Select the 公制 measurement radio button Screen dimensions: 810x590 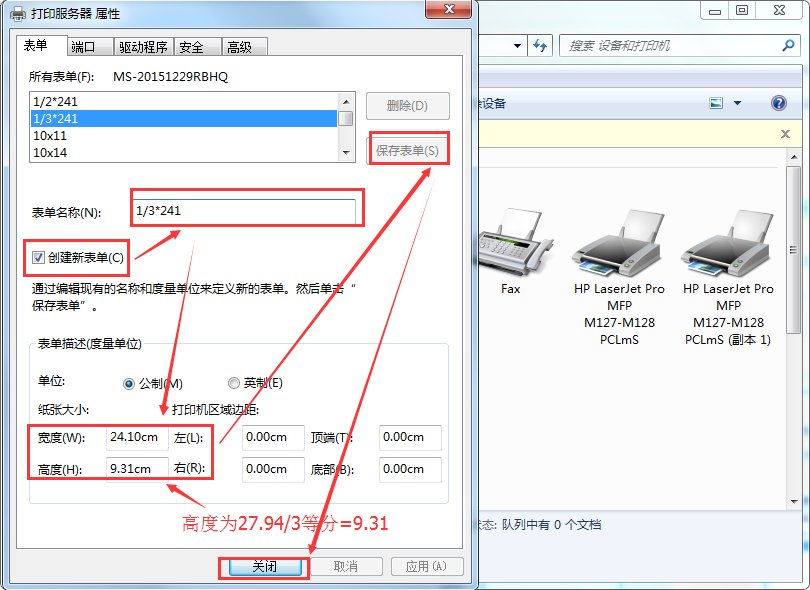click(129, 384)
